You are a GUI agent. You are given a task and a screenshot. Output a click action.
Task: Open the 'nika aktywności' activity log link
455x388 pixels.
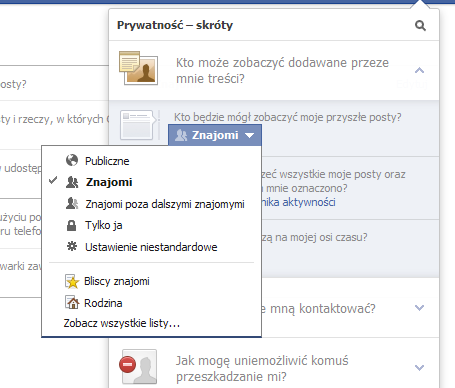299,202
